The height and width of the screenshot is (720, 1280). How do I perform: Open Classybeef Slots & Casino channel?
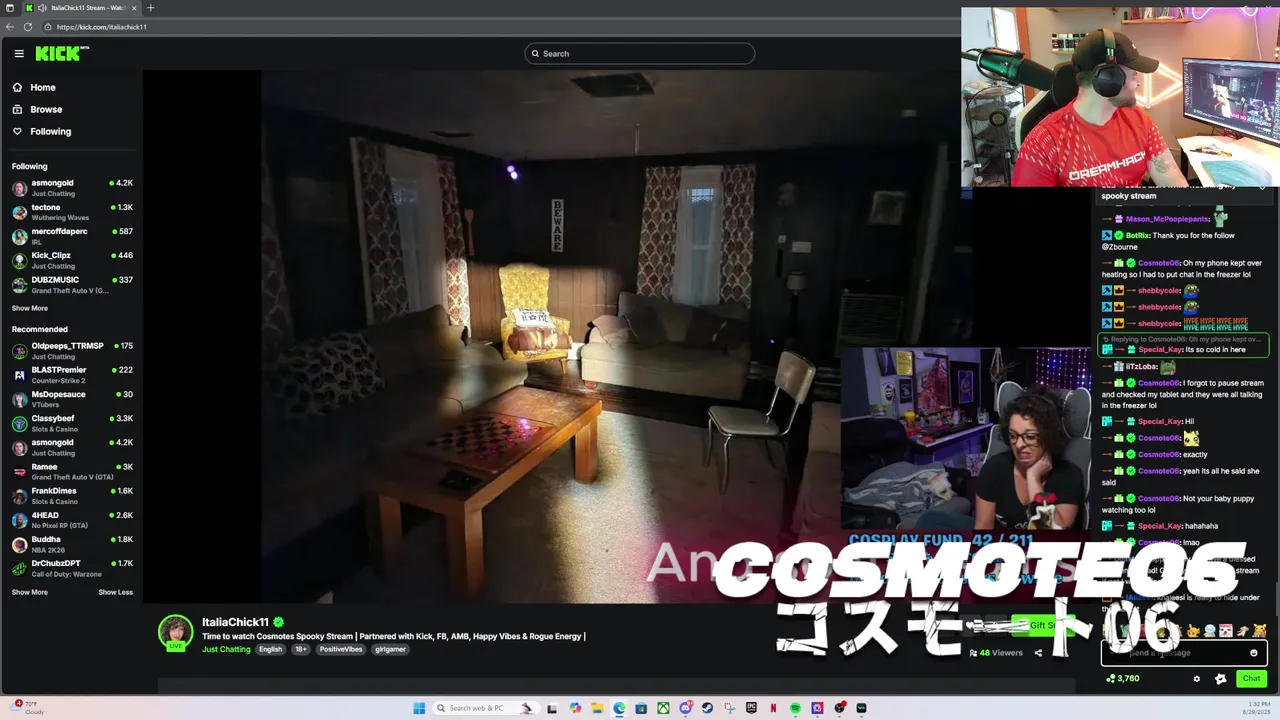click(72, 423)
